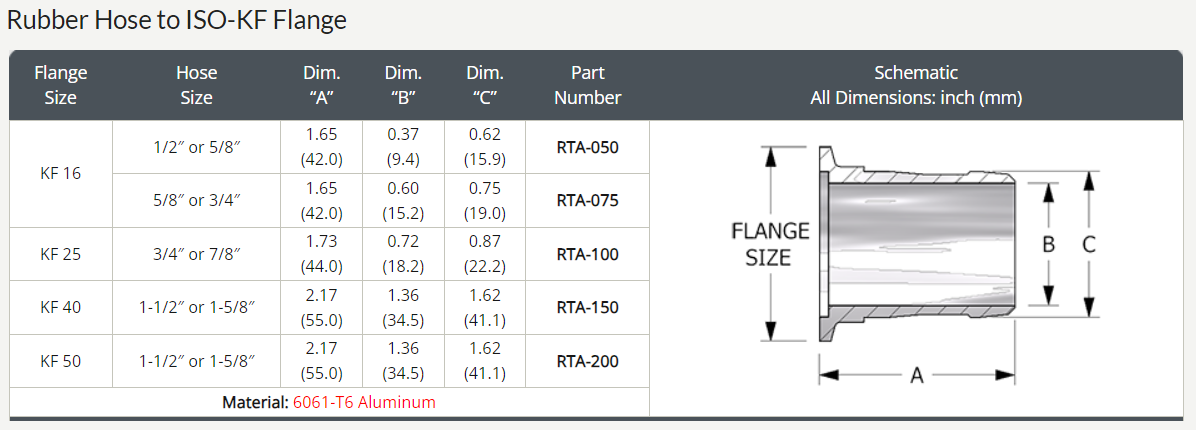The height and width of the screenshot is (430, 1196).
Task: Click the Rubber Hose to ISO-KF Flange heading
Action: pyautogui.click(x=177, y=20)
